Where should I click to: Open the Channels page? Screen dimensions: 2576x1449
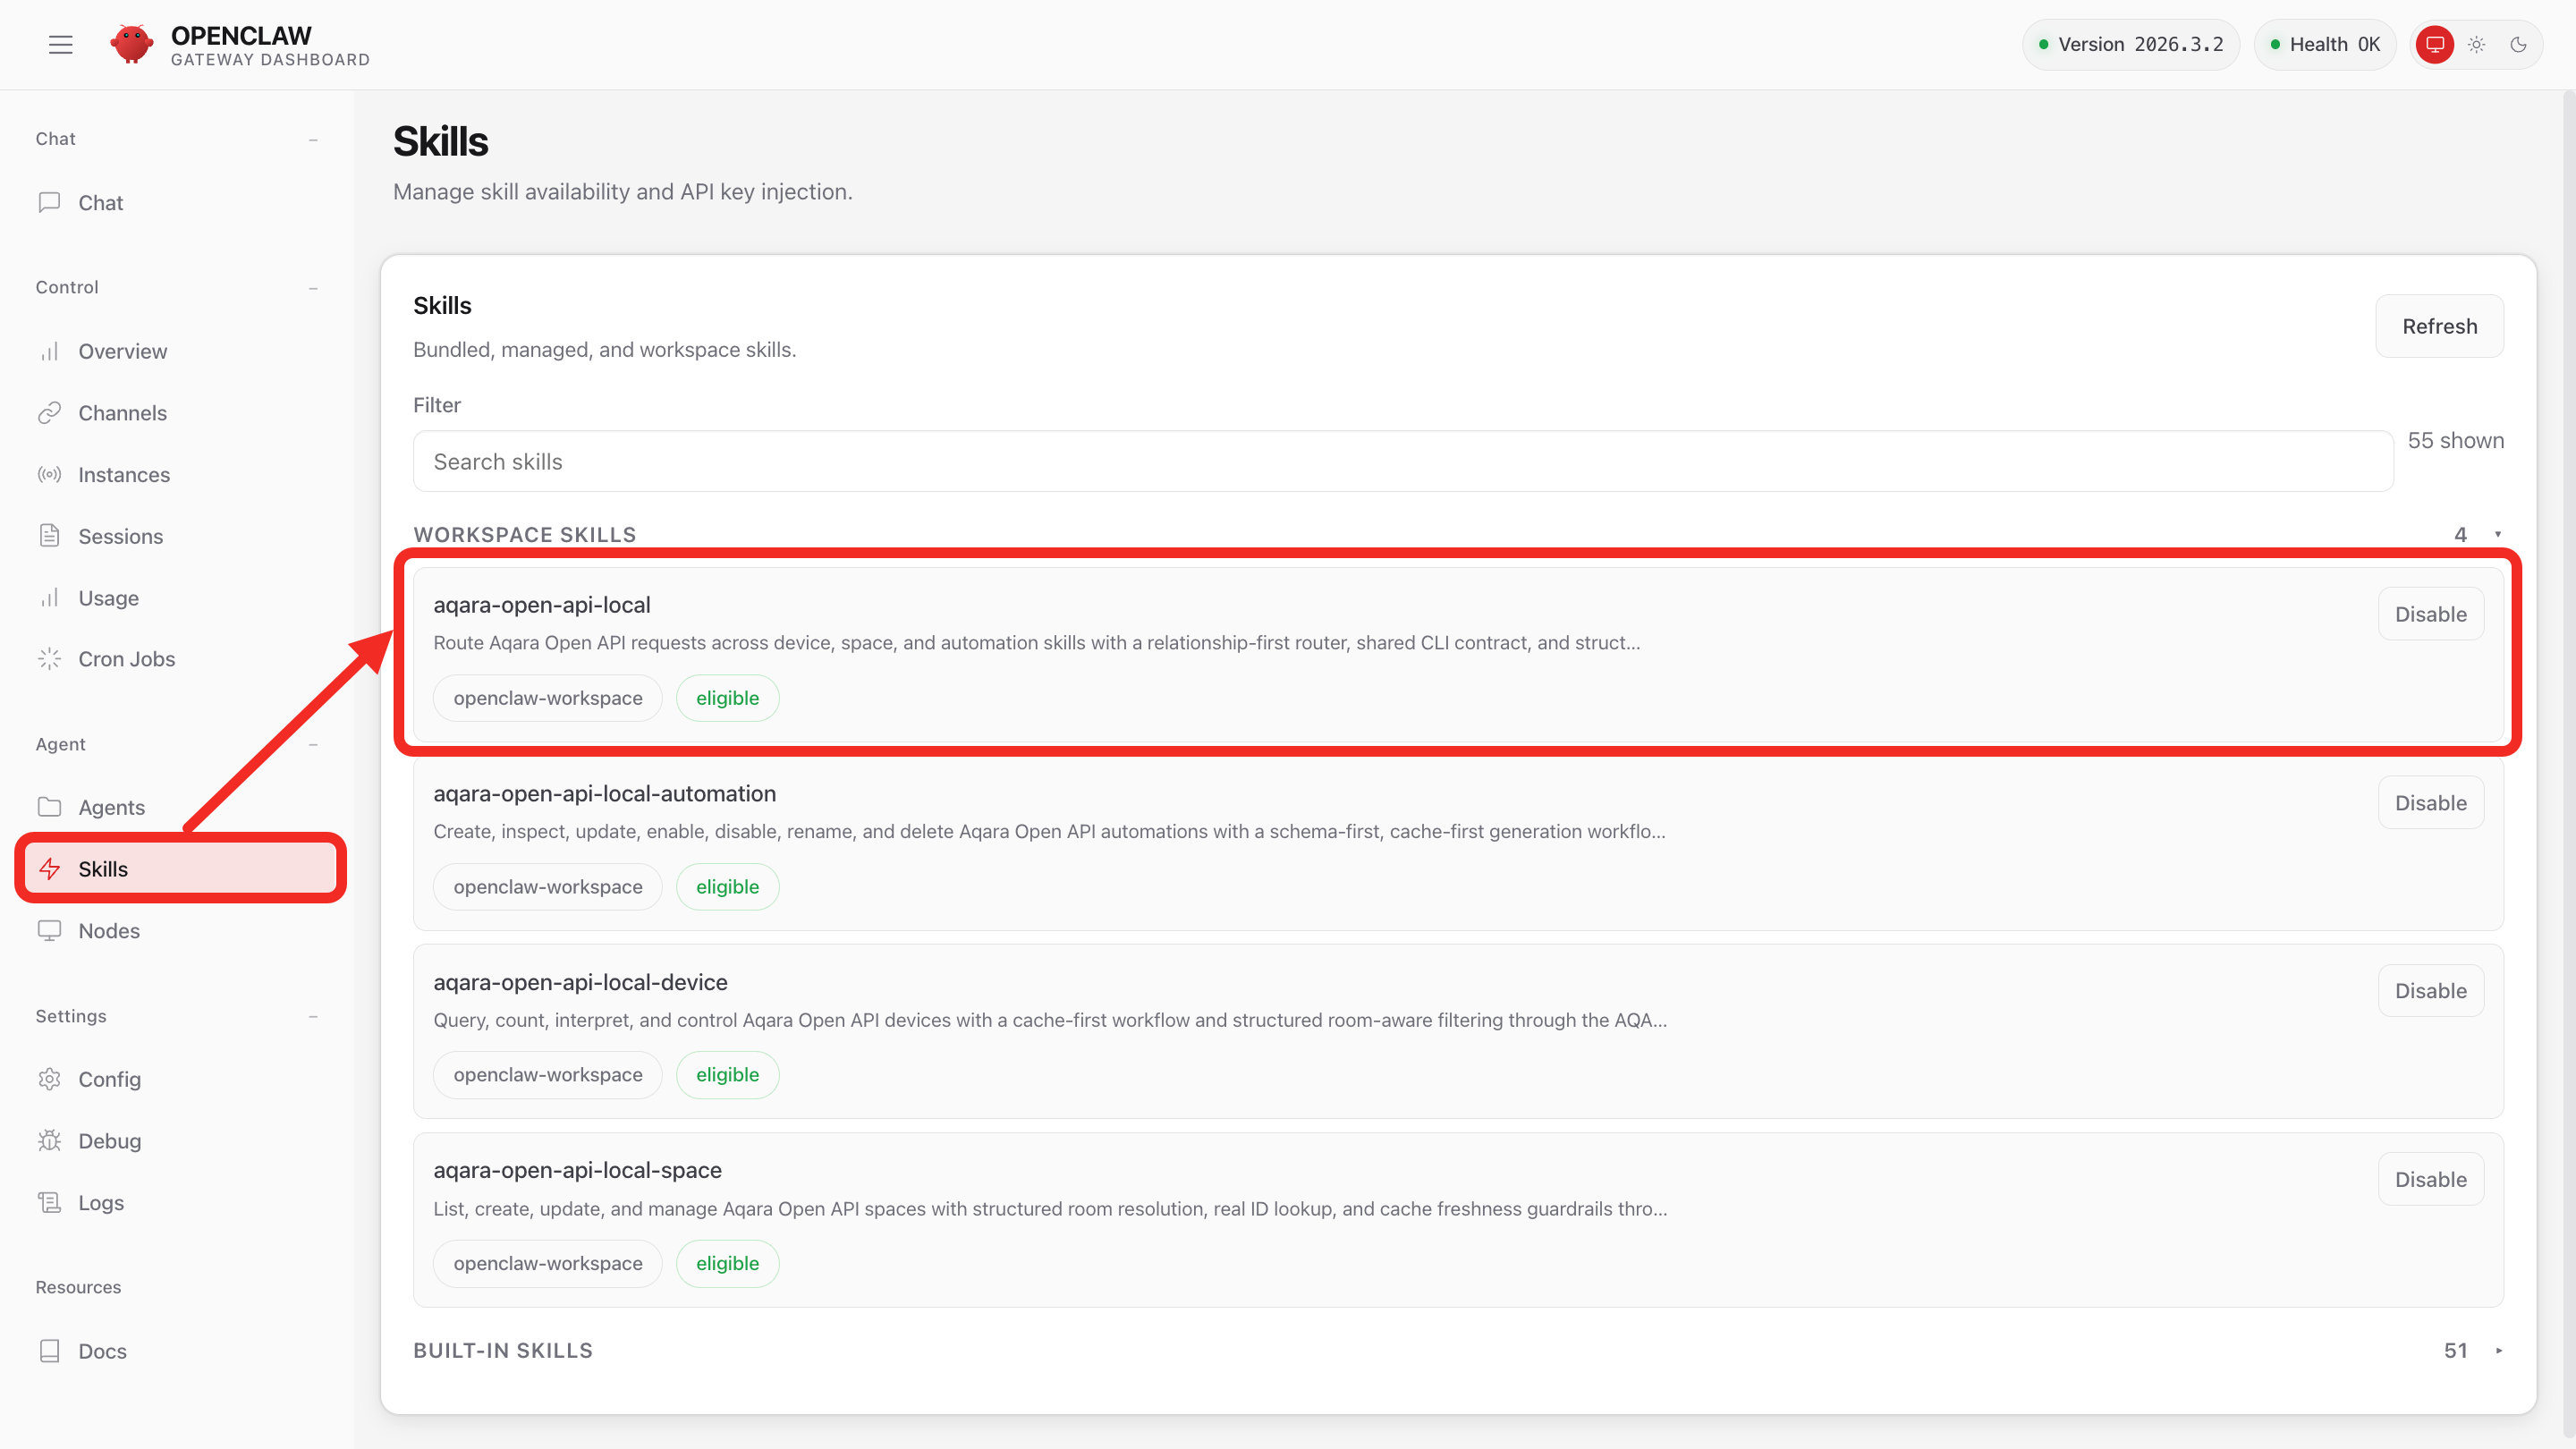click(180, 413)
